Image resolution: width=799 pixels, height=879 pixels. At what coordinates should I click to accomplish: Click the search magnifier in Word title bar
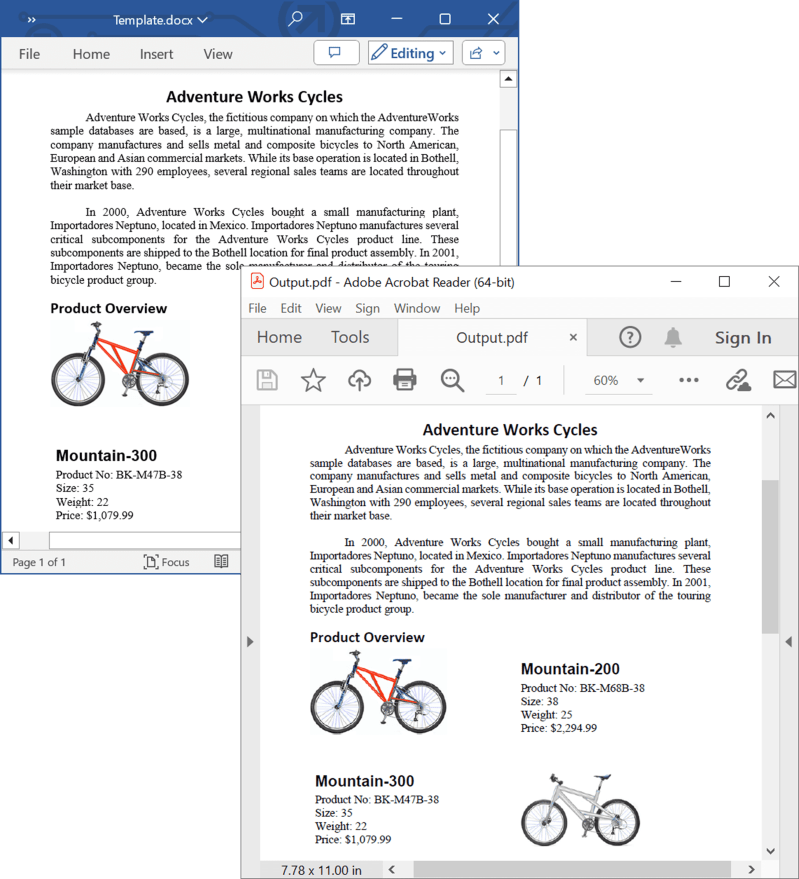point(295,19)
